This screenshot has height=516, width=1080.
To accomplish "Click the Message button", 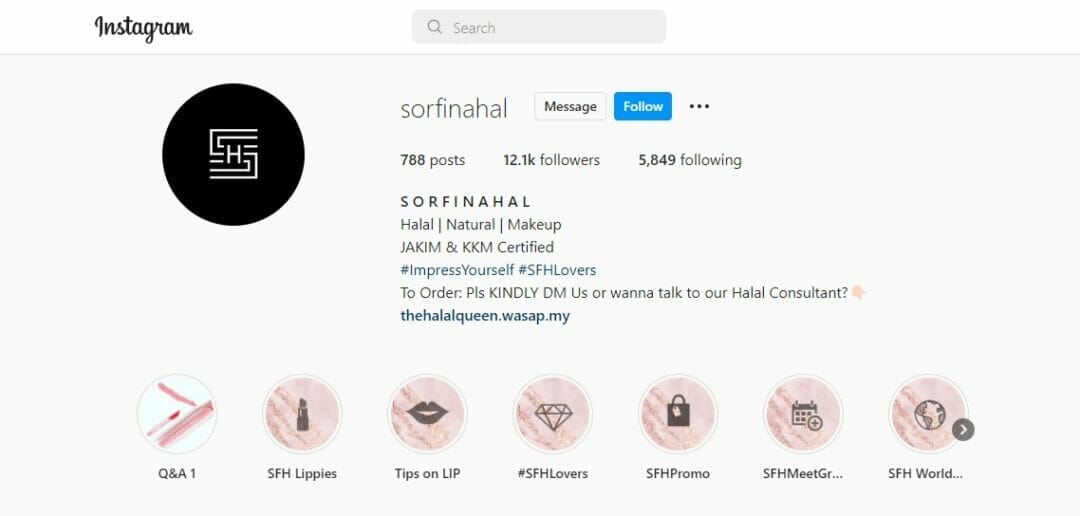I will pos(570,106).
